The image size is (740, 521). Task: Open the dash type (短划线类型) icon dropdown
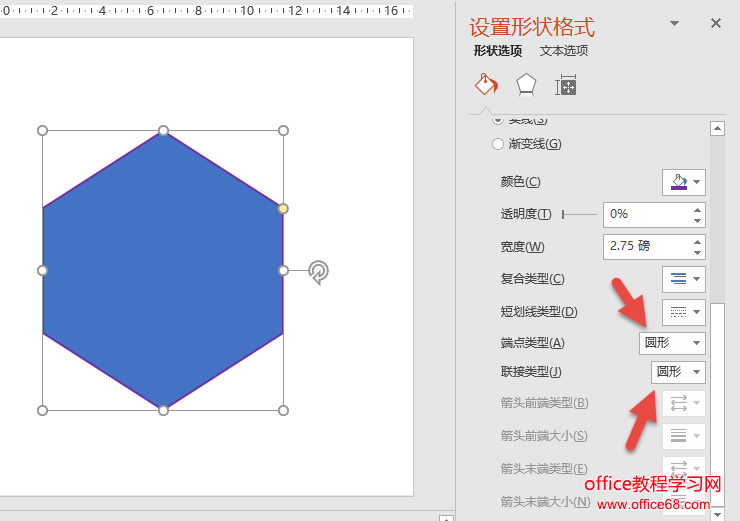684,312
